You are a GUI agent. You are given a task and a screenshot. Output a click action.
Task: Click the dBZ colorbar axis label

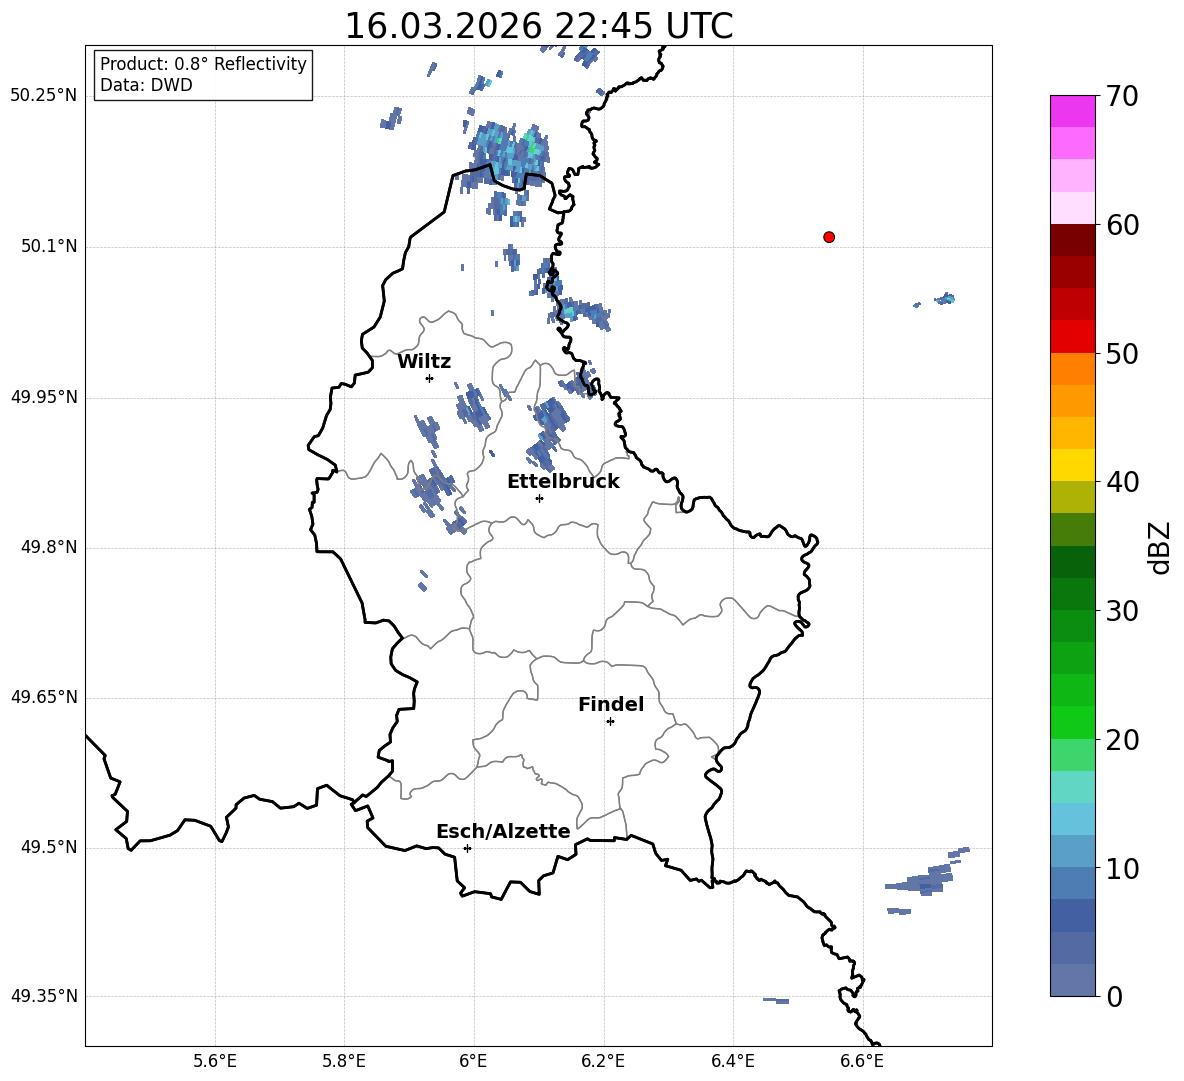(1158, 547)
